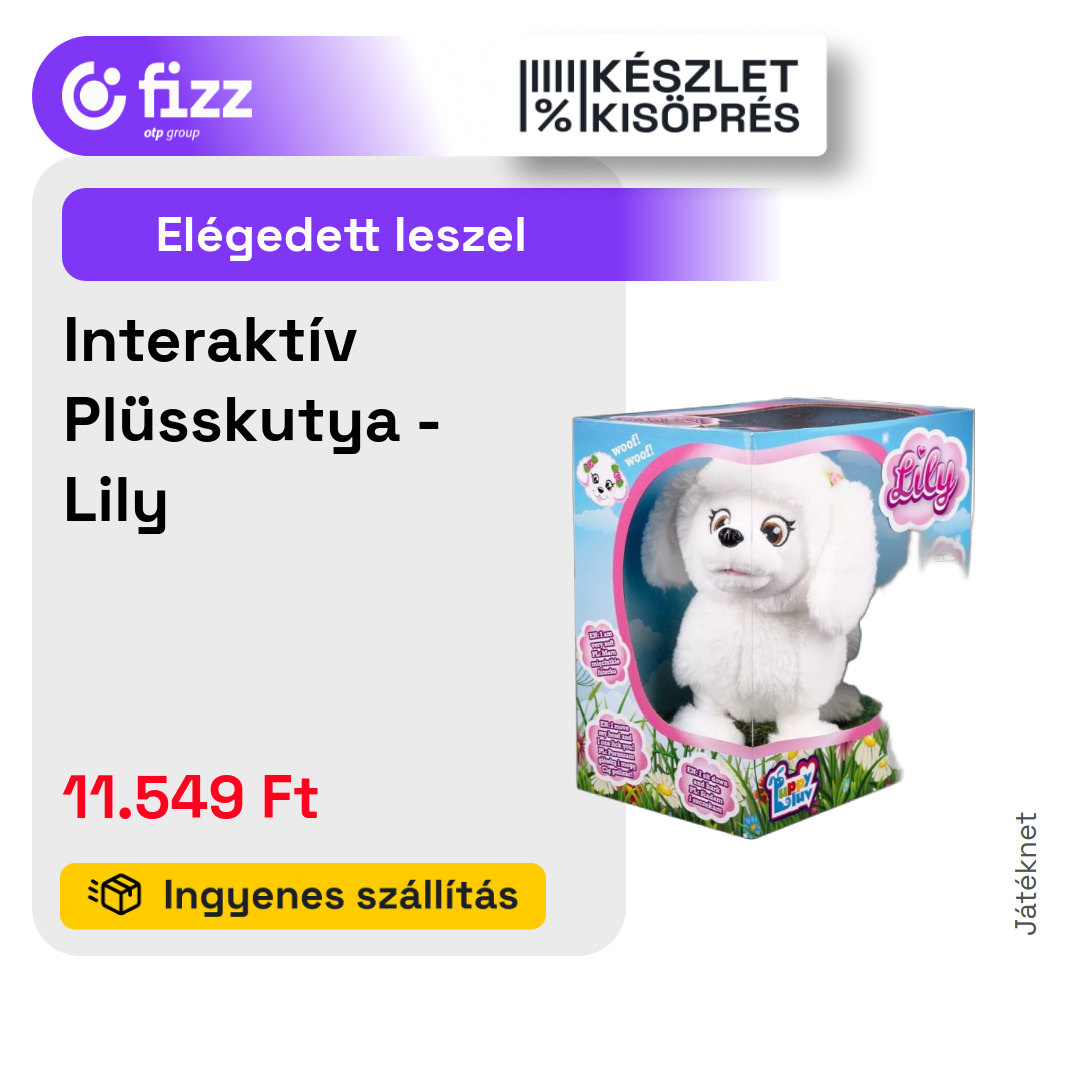Click the delivery package box icon
Screen dimensions: 1080x1080
(115, 895)
